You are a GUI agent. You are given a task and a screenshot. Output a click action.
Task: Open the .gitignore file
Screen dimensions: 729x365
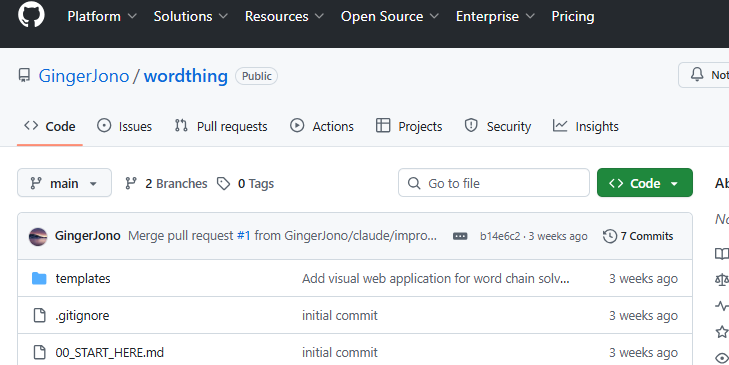pyautogui.click(x=82, y=316)
